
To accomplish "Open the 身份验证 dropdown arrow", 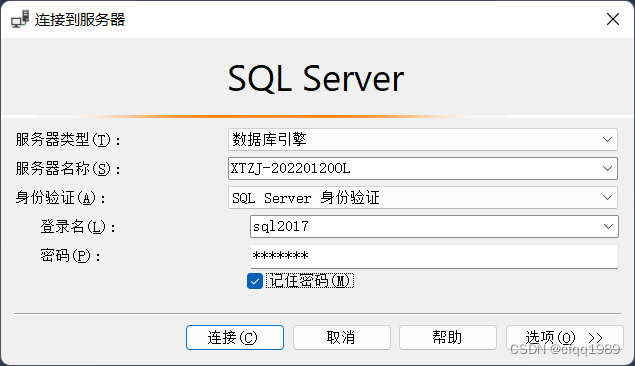I will point(607,198).
